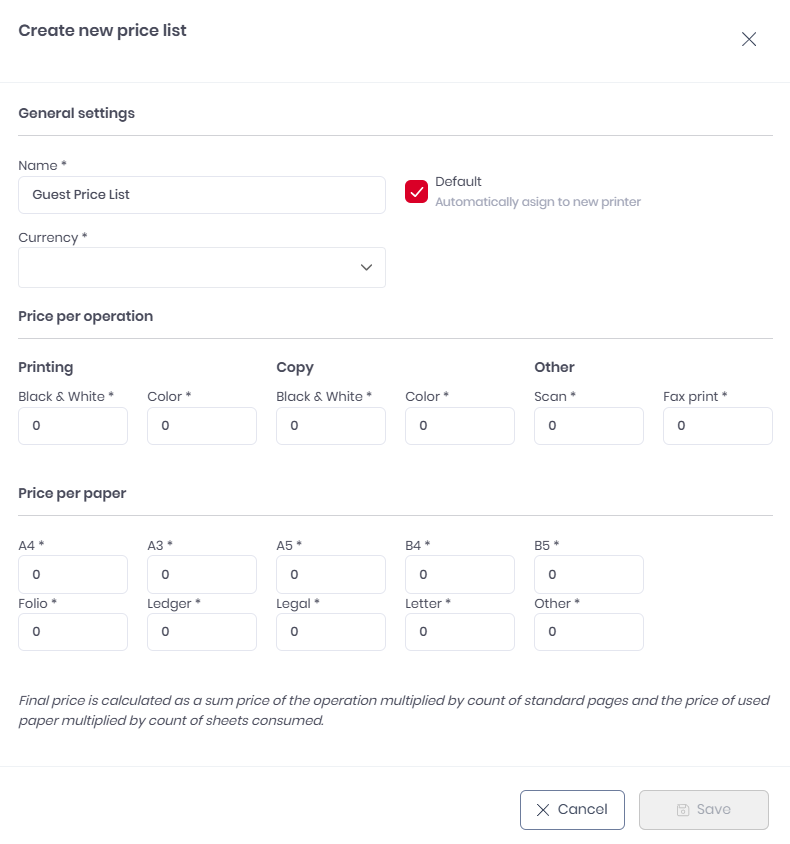
Task: Click the Cancel button
Action: pyautogui.click(x=572, y=810)
